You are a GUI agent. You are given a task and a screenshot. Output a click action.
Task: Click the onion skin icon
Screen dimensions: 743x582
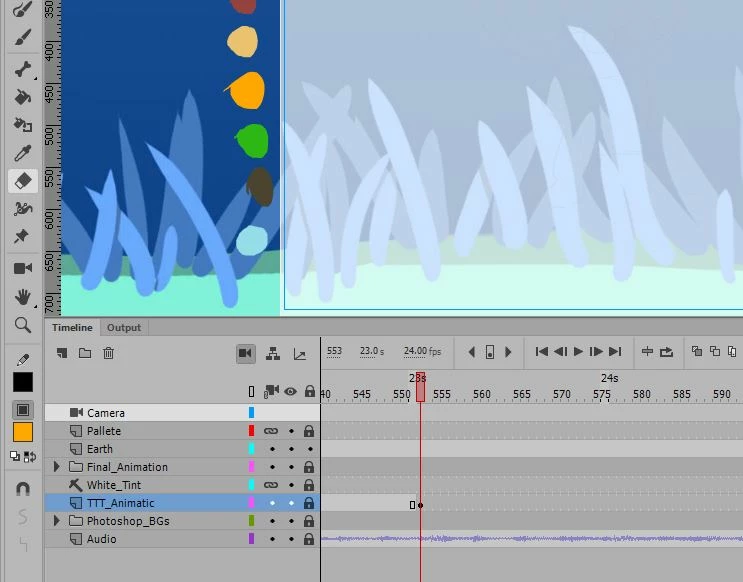point(697,351)
